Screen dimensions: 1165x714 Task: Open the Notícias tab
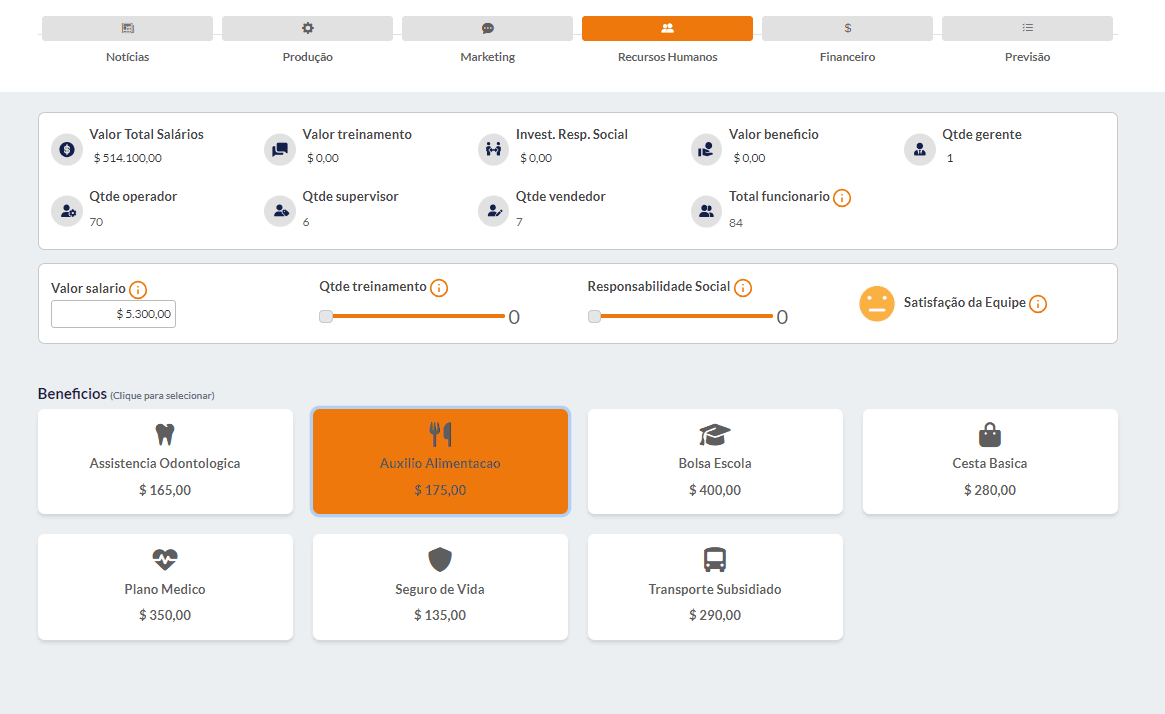click(x=127, y=29)
